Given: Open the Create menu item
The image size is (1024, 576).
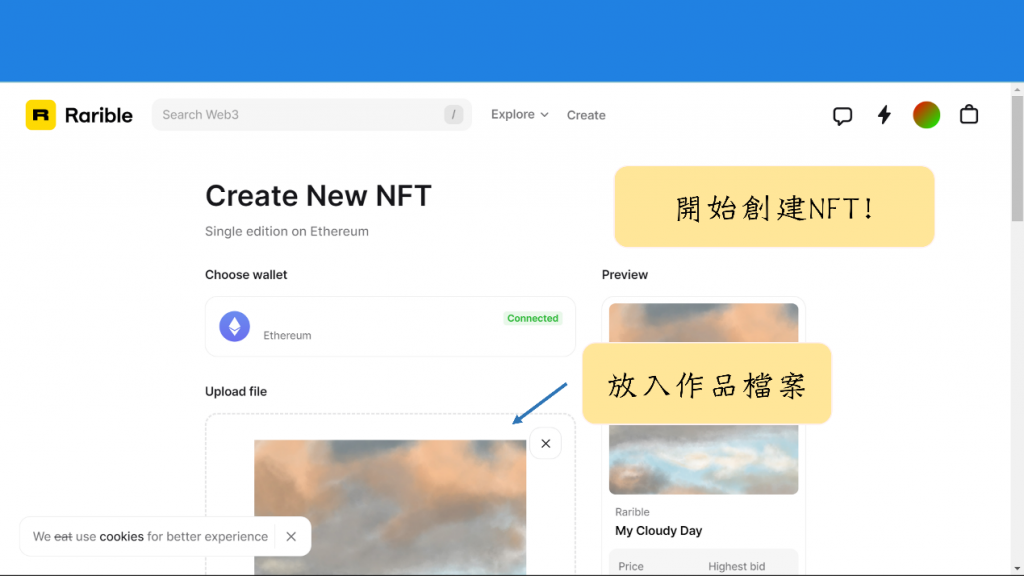Looking at the screenshot, I should click(586, 115).
